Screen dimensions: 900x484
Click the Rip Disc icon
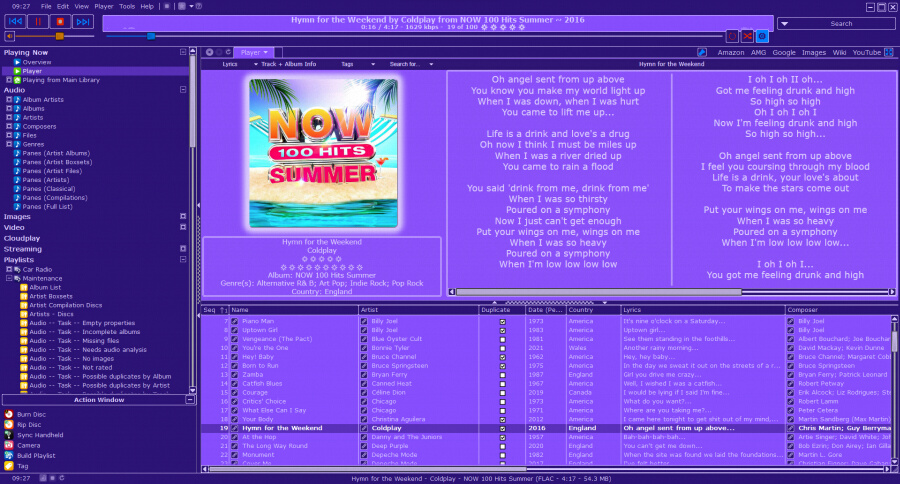[9, 424]
